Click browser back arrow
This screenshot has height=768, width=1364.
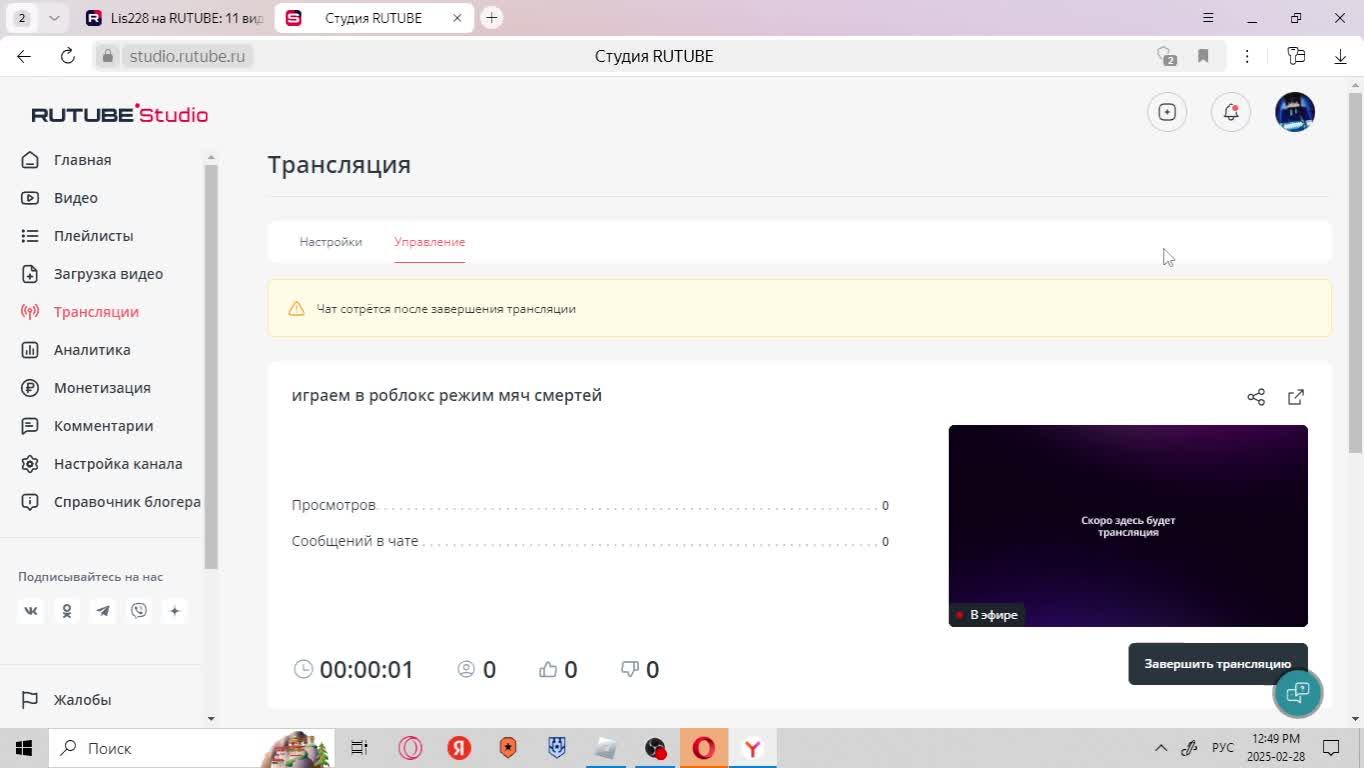click(24, 56)
